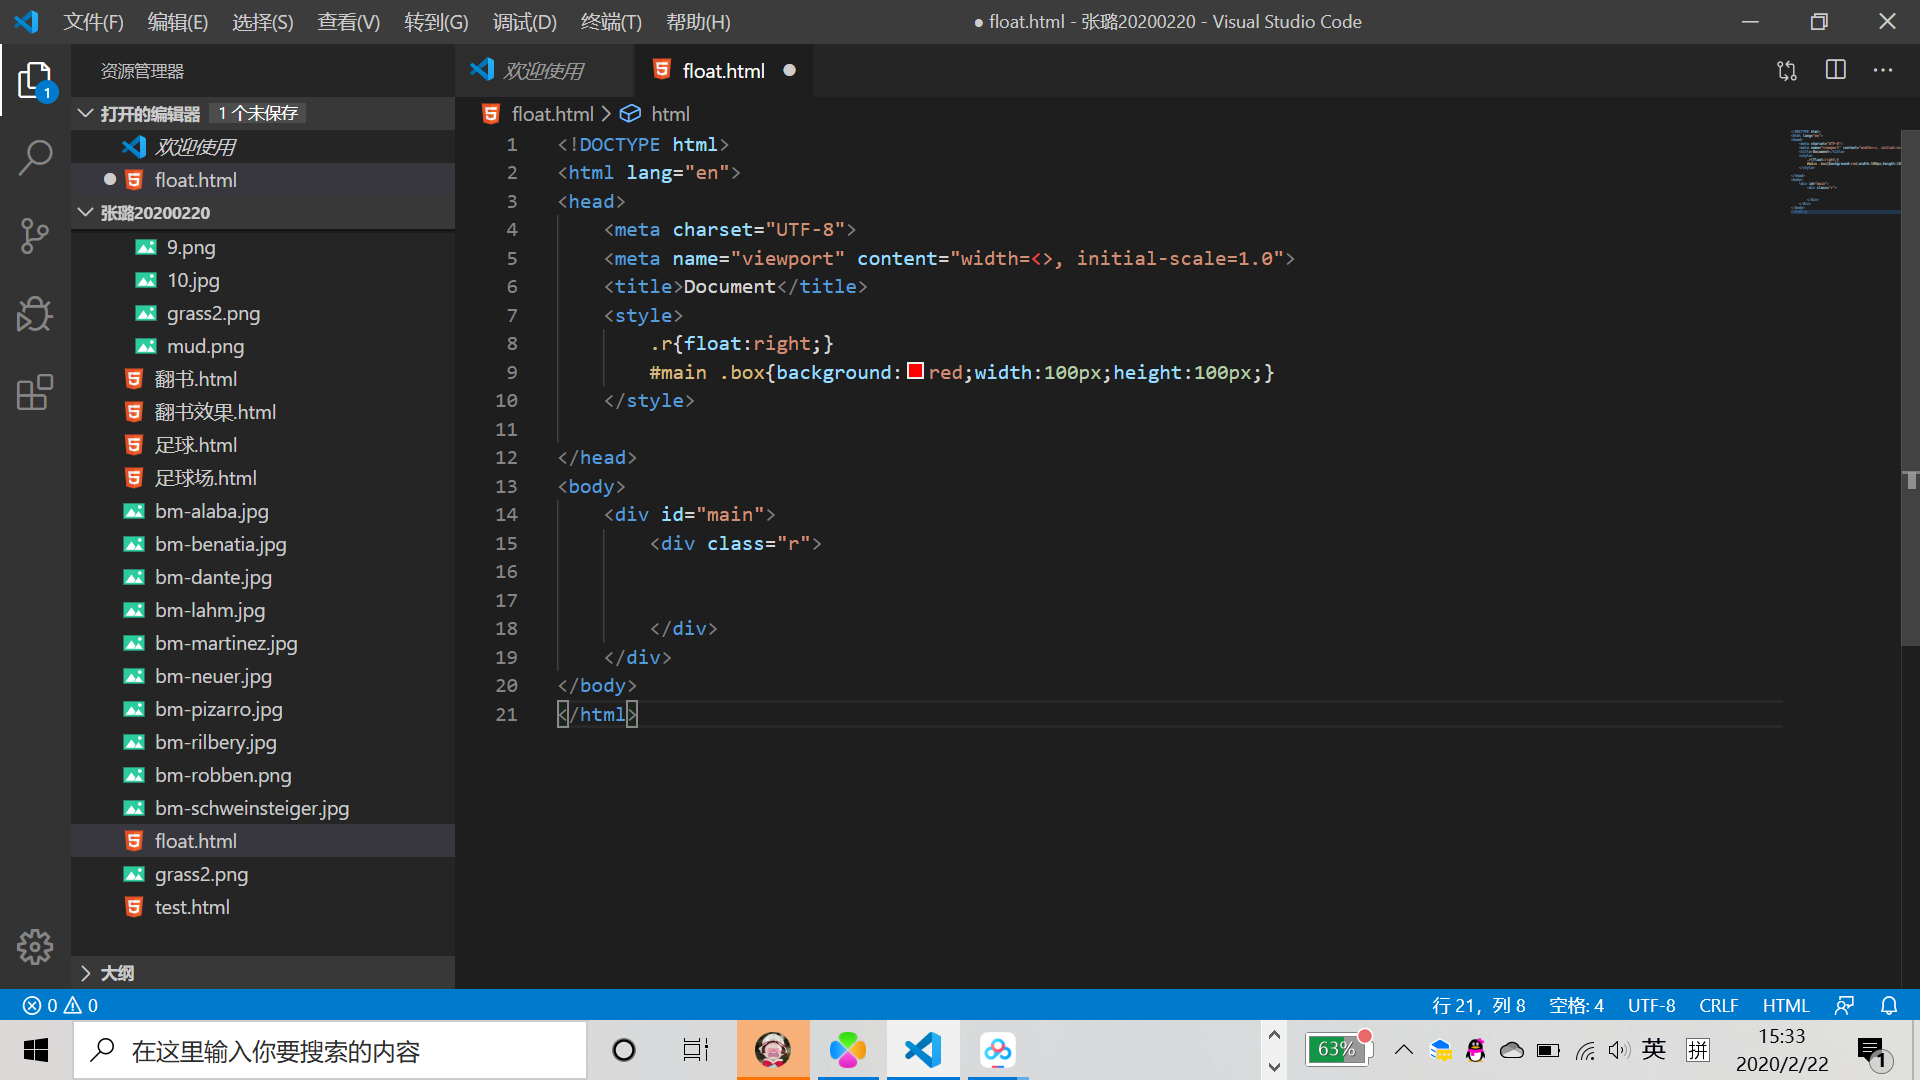Click the unsaved dot on float.html tab
This screenshot has height=1080, width=1920.
789,70
